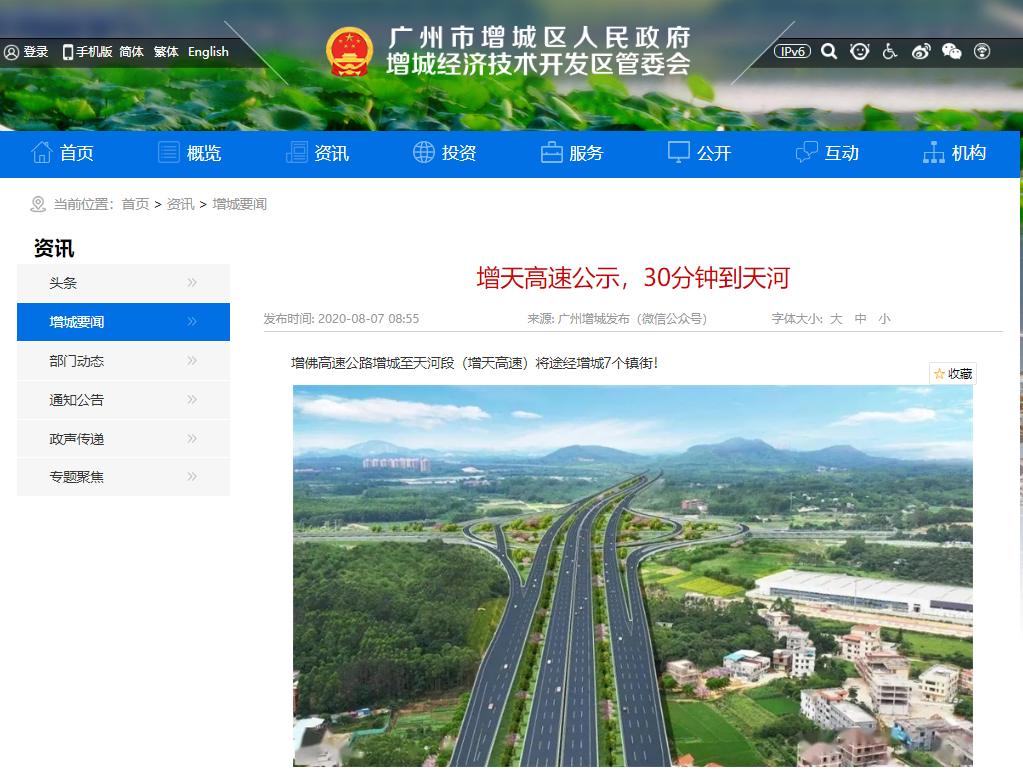Switch language to English
This screenshot has width=1023, height=774.
point(208,52)
